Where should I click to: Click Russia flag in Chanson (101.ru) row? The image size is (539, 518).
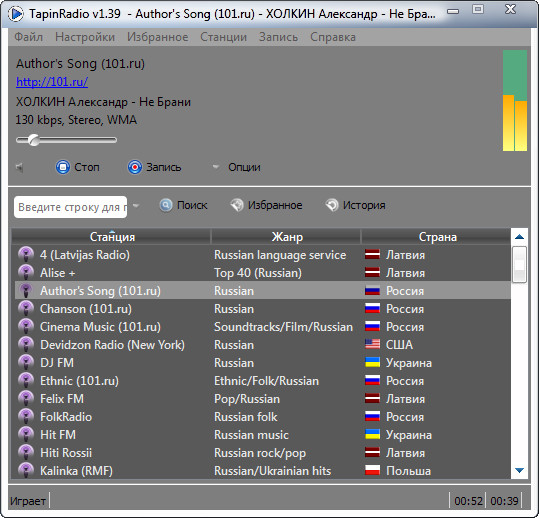coord(372,309)
